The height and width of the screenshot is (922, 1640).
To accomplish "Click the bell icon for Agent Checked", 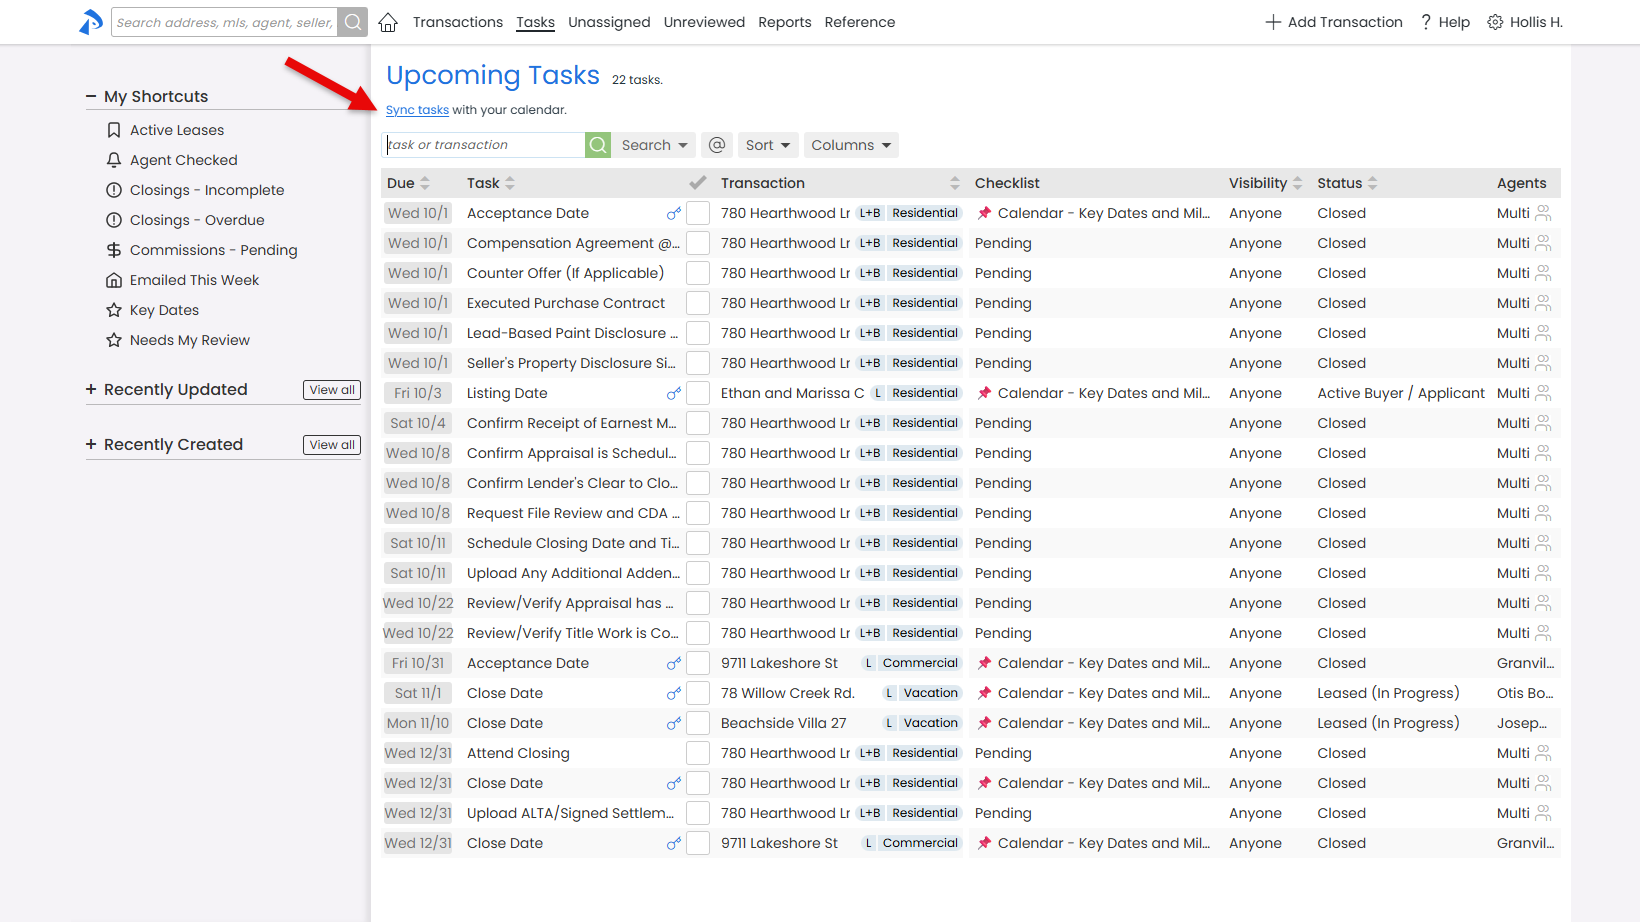I will (x=114, y=160).
